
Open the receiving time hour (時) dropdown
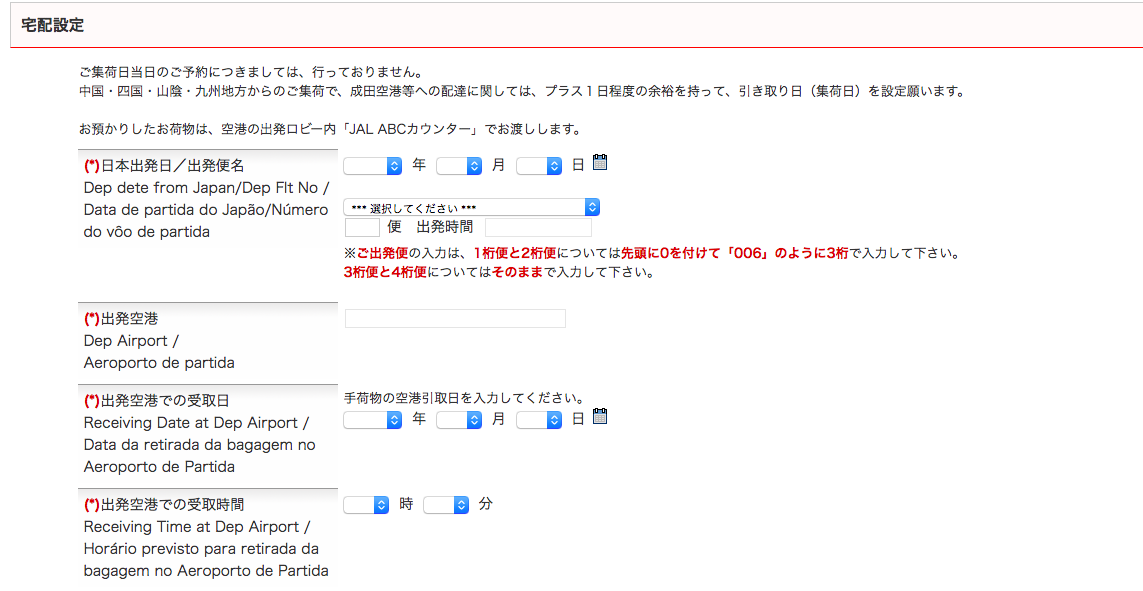point(366,506)
